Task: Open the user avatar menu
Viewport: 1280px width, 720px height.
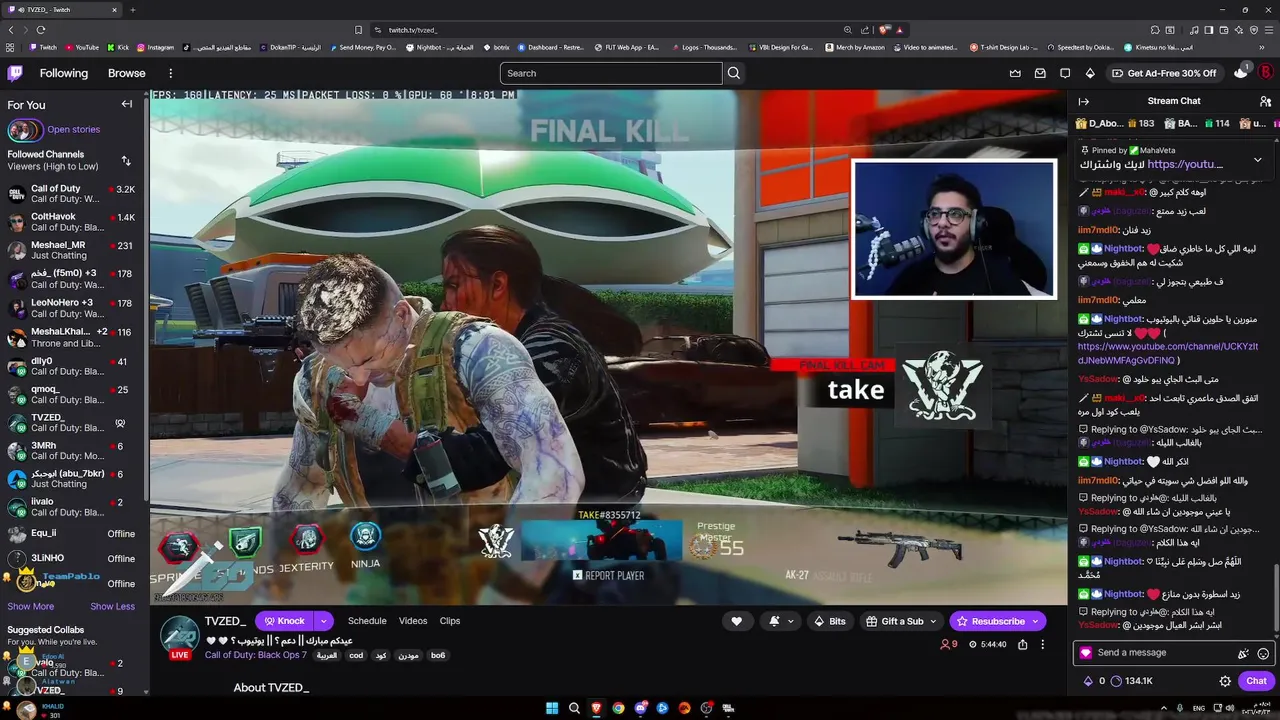Action: click(1265, 73)
